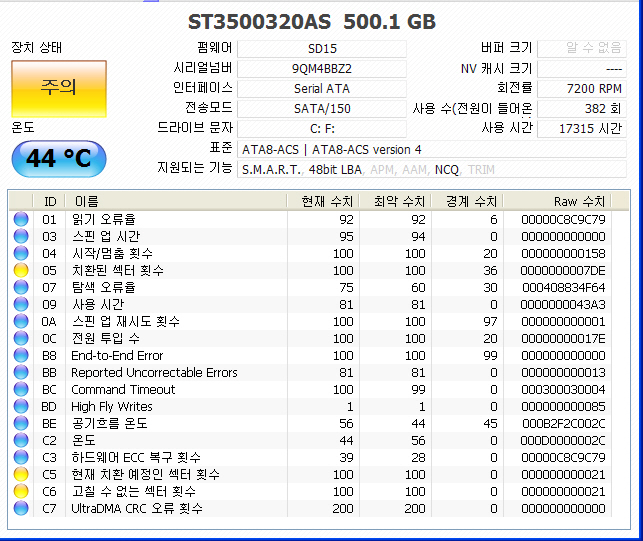Select the Reported Uncorrectable Errors row name
643x541 pixels.
[x=154, y=372]
